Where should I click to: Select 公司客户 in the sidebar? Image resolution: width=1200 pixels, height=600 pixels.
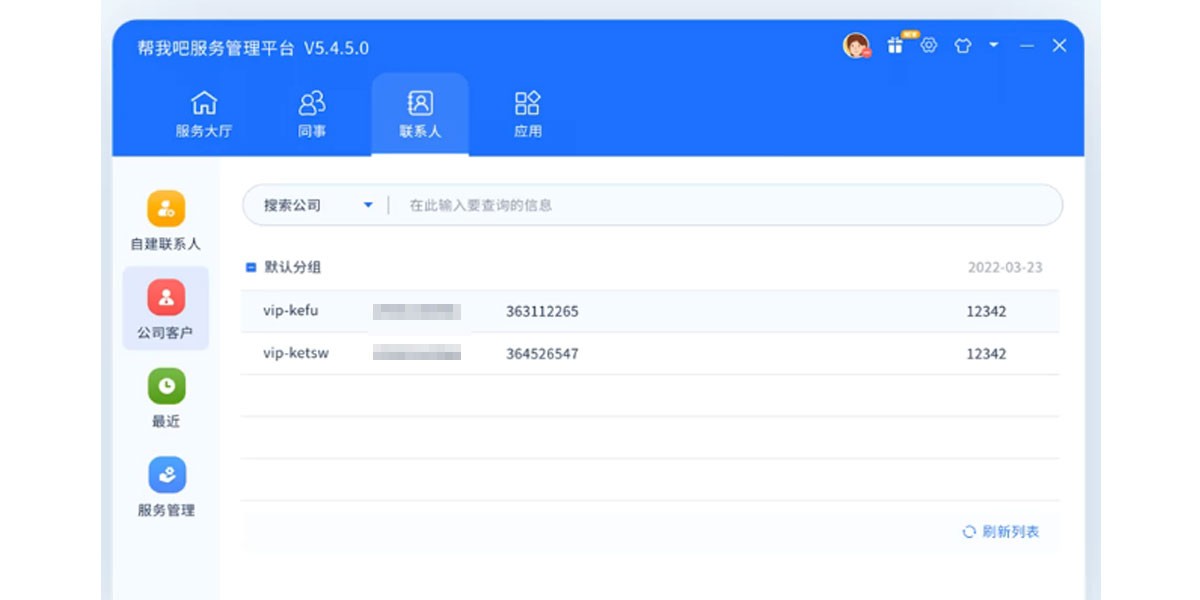(x=166, y=308)
